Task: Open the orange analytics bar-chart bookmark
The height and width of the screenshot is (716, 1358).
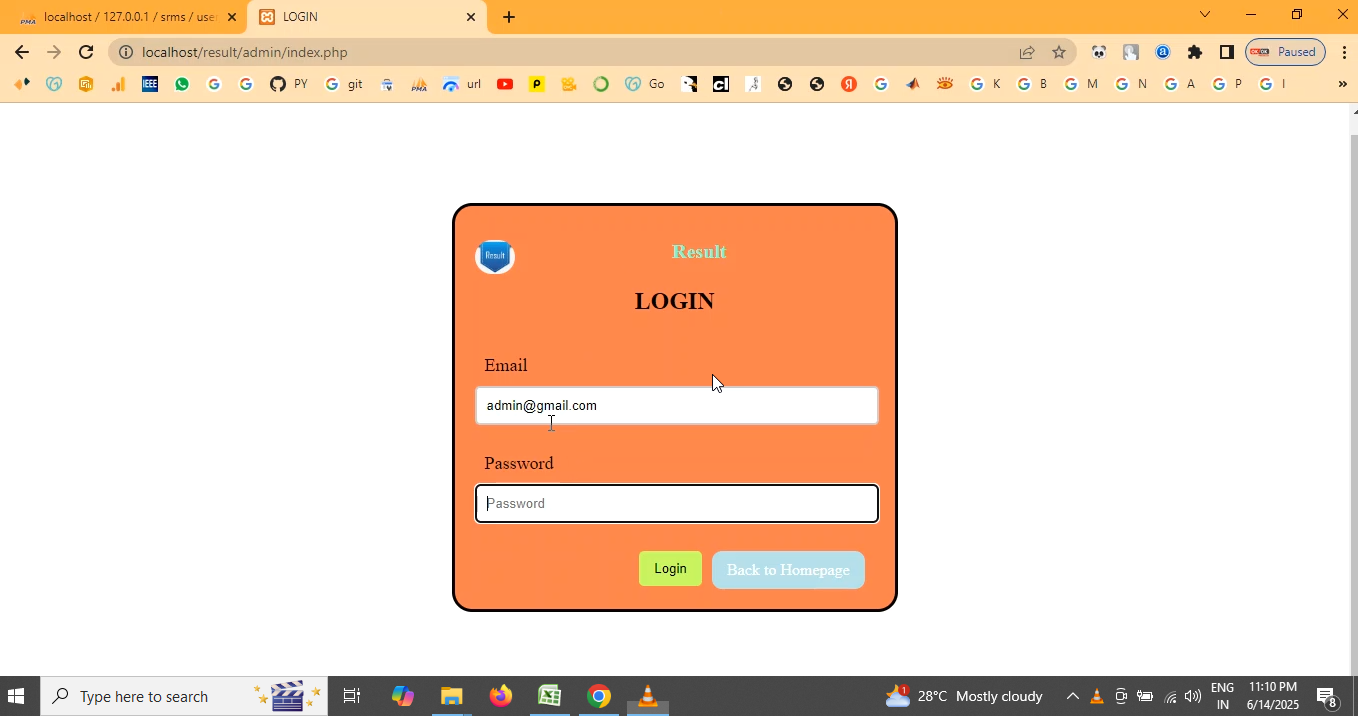Action: pos(118,84)
